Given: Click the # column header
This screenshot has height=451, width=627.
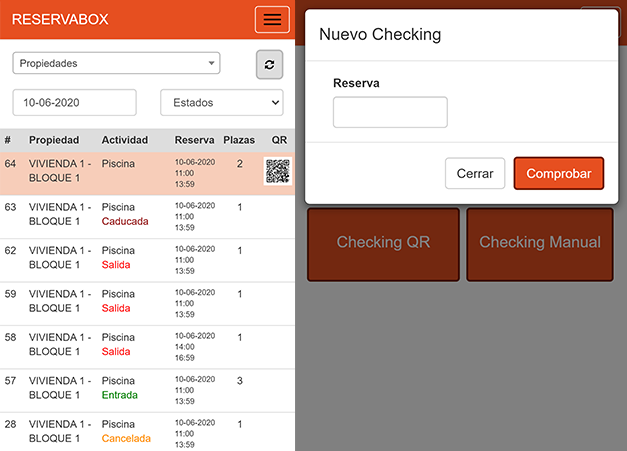Looking at the screenshot, I should 8,140.
